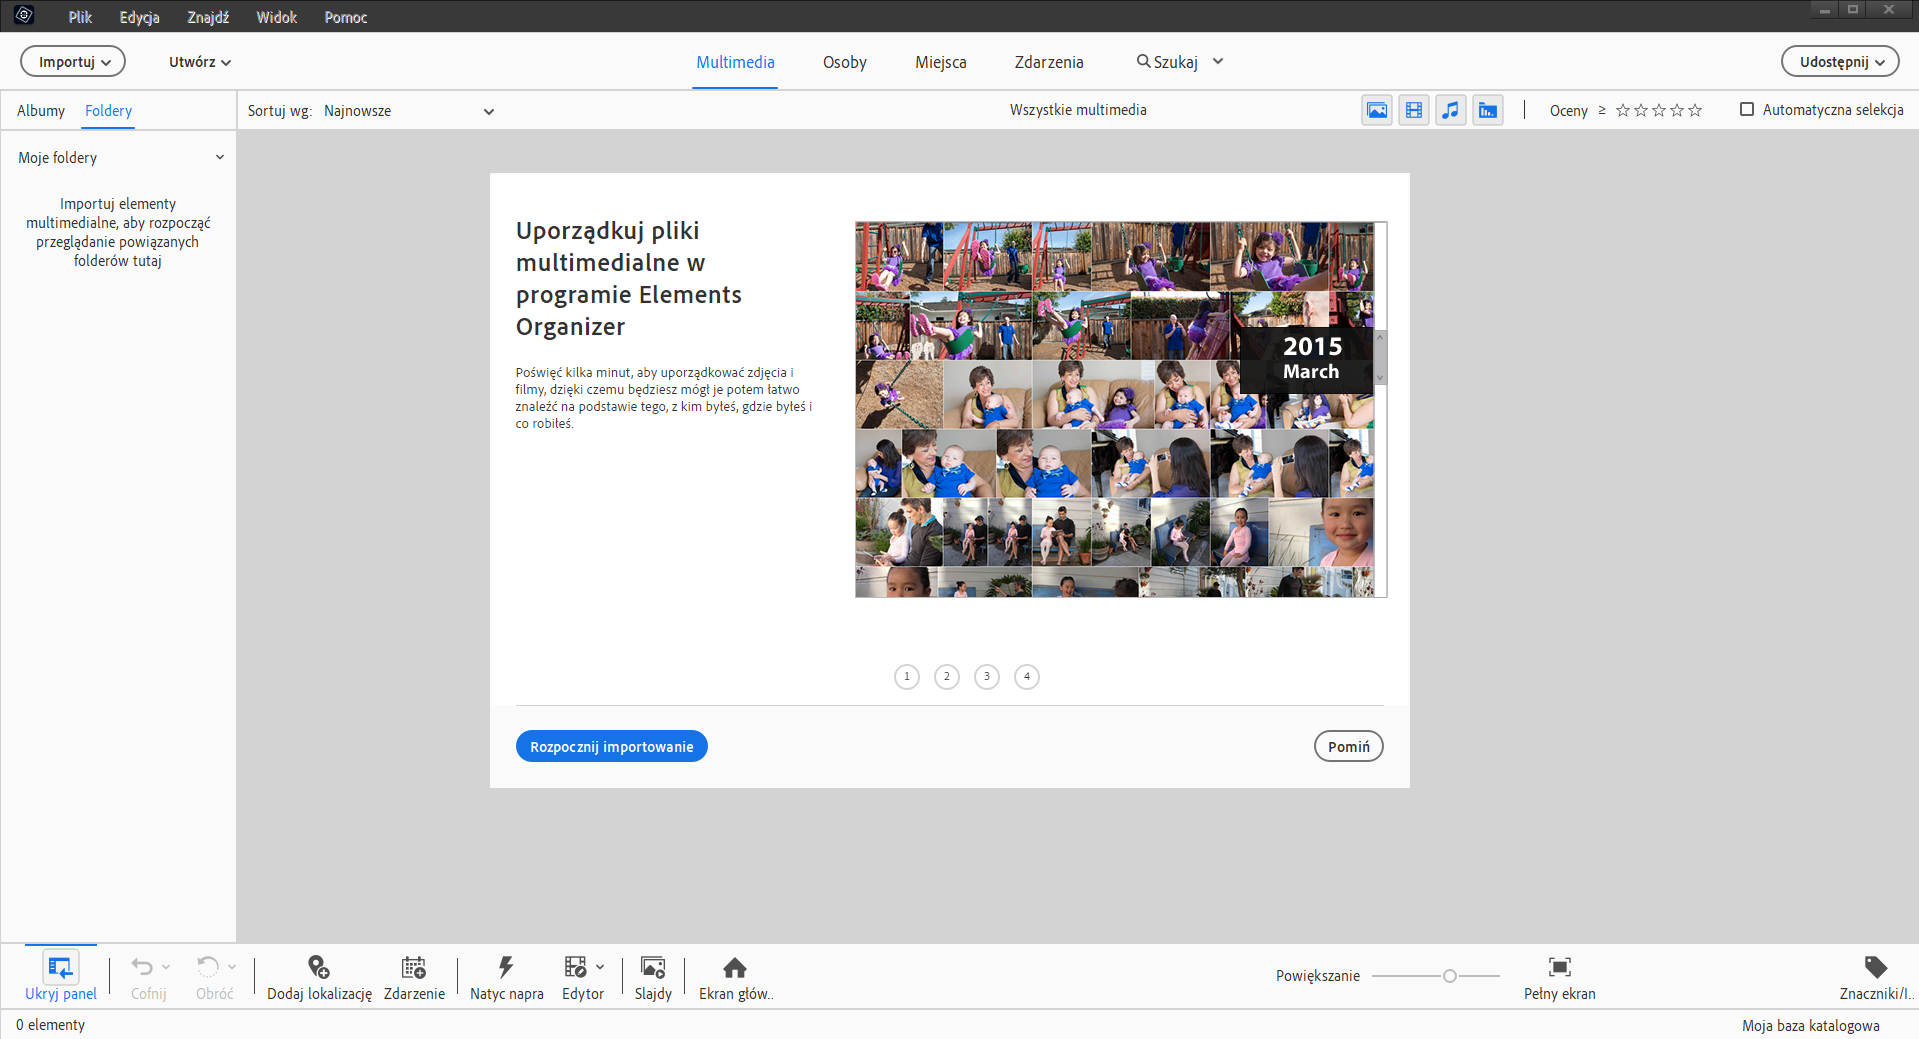Switch to the Miejsca tab
Screen dimensions: 1919x1039
941,62
